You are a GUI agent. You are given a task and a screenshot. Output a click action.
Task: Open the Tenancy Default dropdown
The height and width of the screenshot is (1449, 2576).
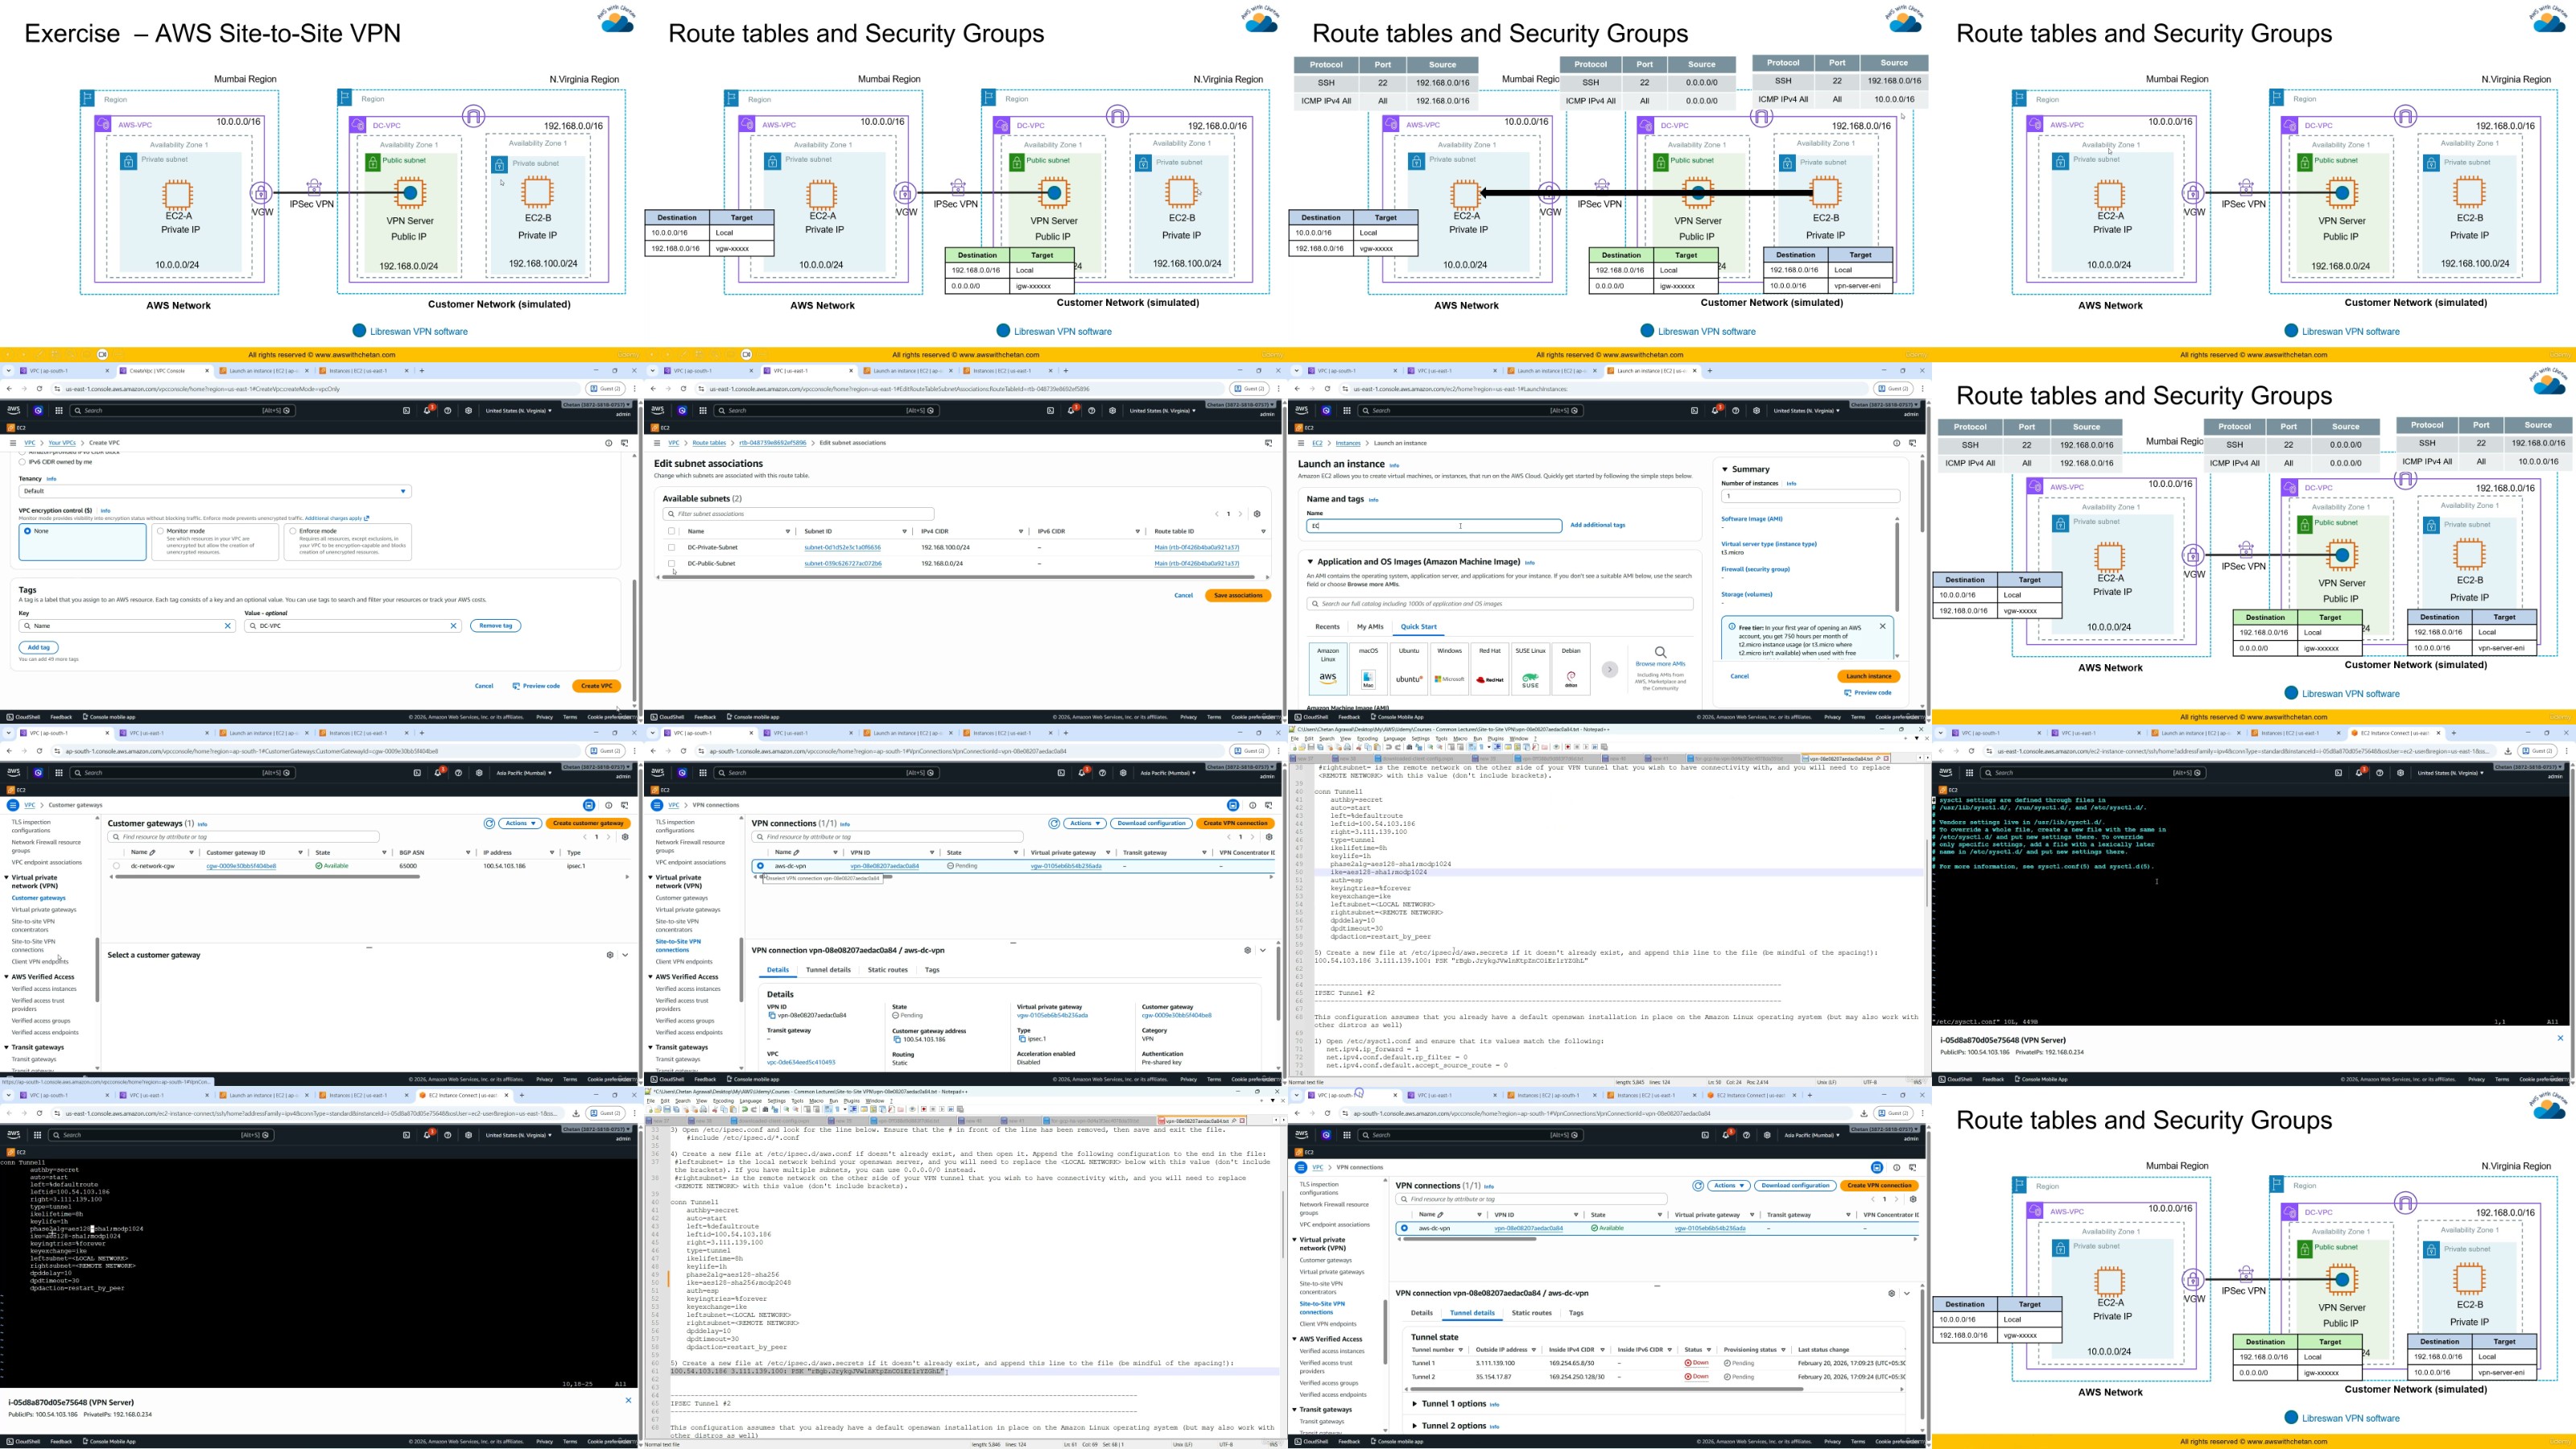[214, 491]
